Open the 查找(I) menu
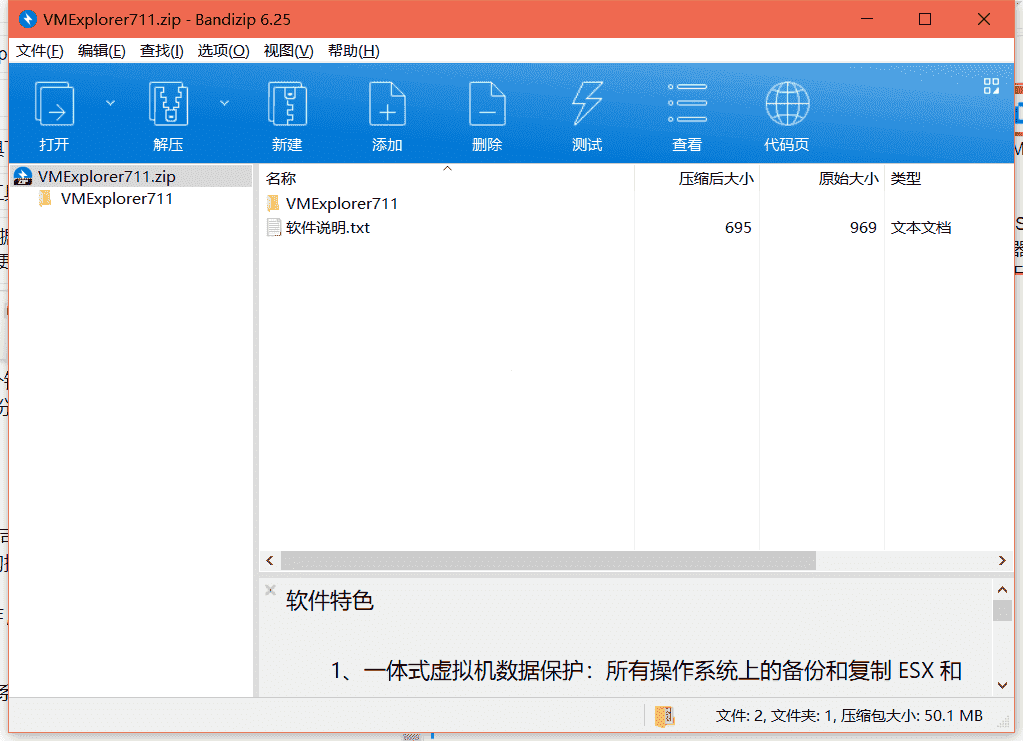 tap(161, 51)
